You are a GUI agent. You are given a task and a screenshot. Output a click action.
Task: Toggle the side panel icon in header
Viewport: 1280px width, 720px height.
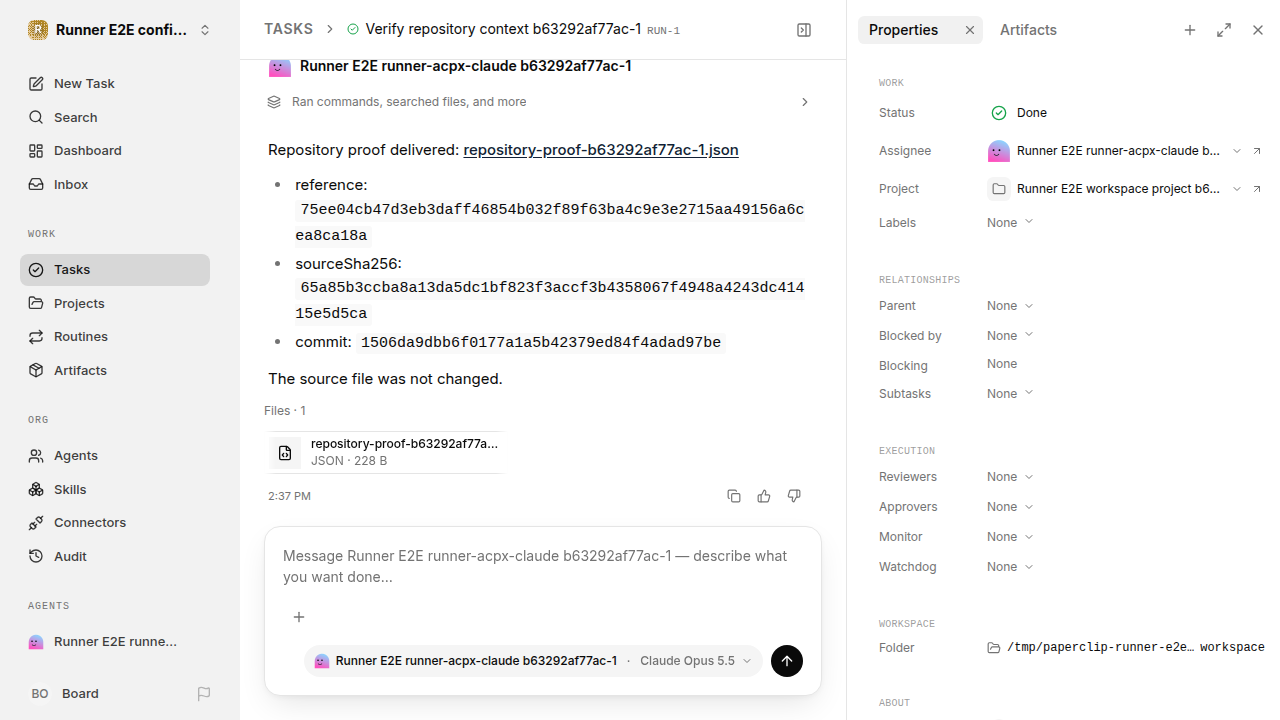coord(804,30)
